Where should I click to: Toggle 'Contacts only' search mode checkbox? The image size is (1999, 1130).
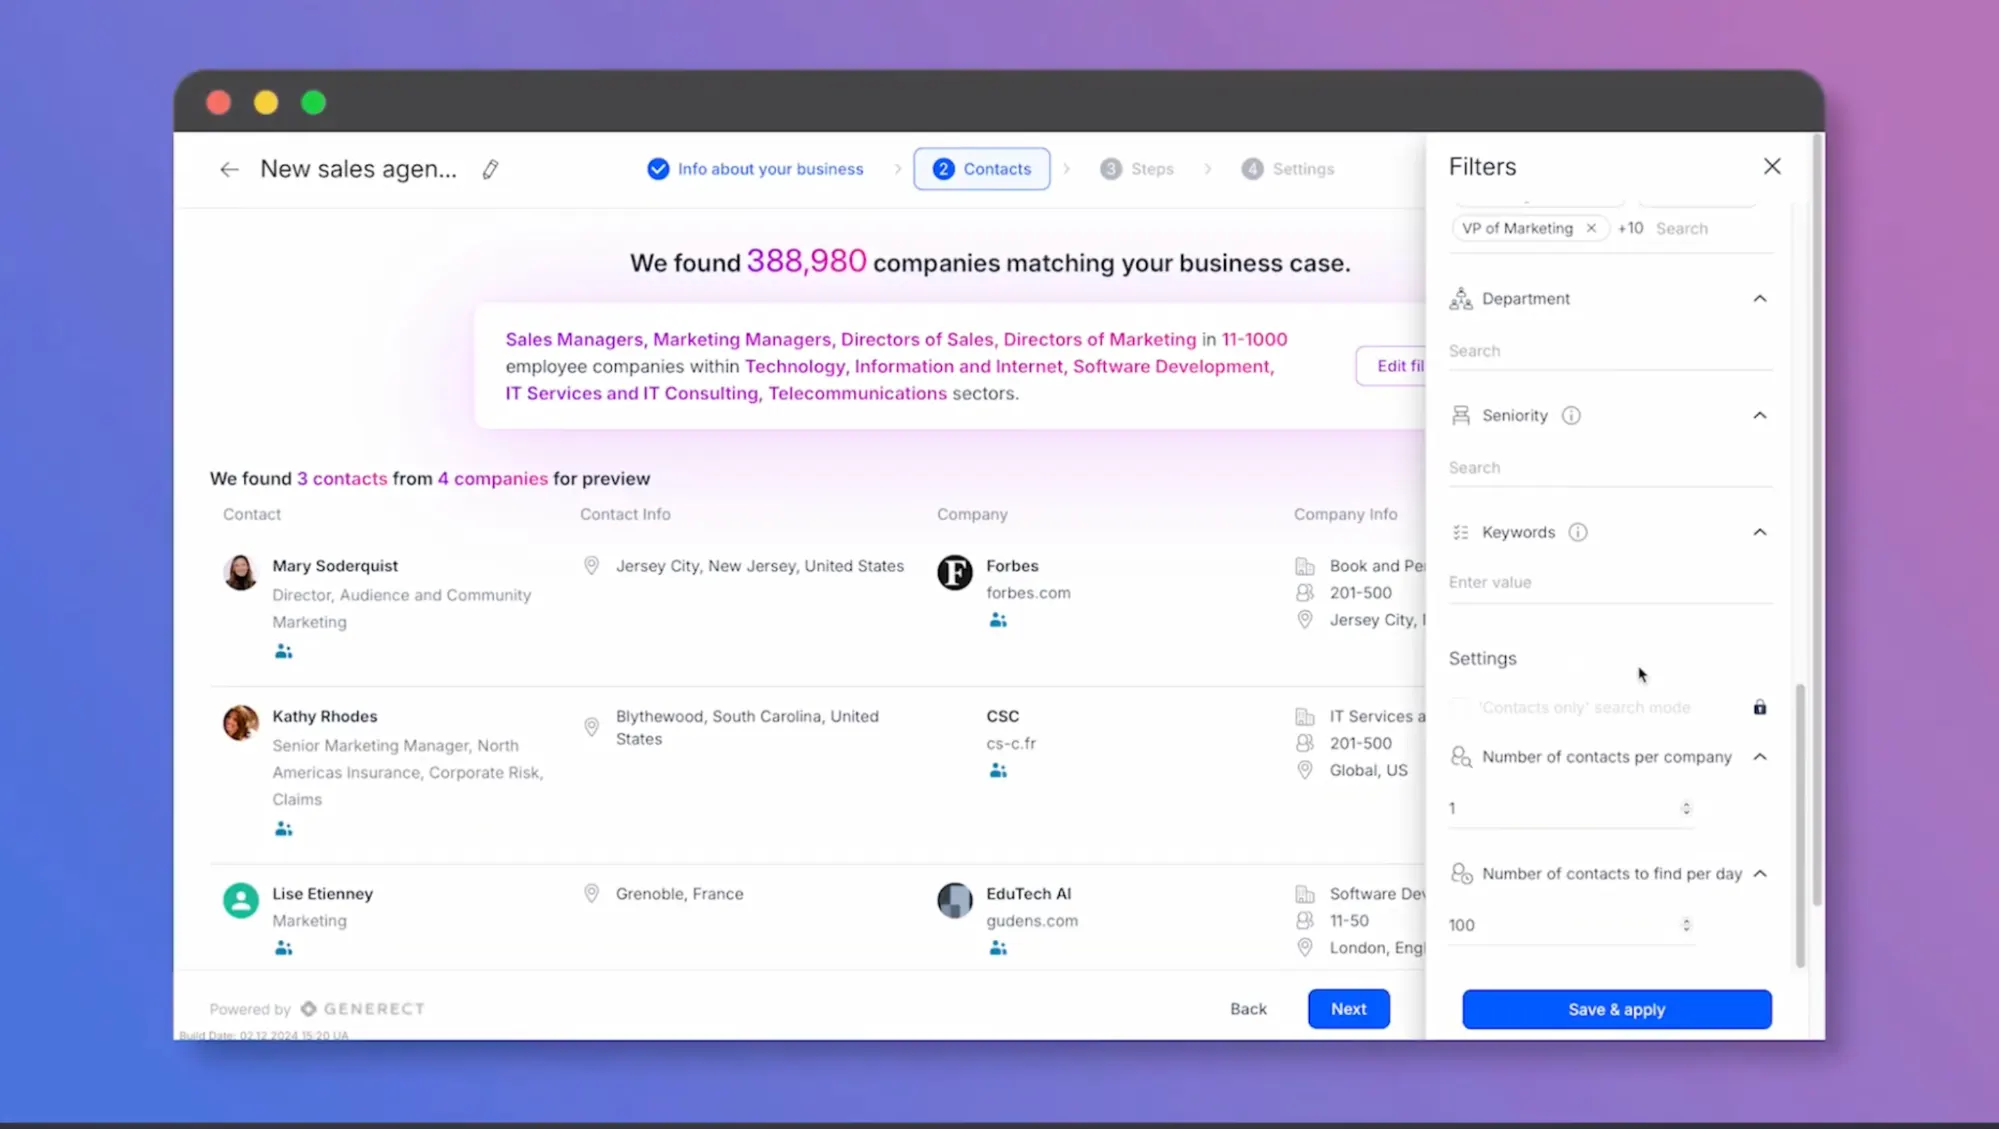tap(1460, 707)
